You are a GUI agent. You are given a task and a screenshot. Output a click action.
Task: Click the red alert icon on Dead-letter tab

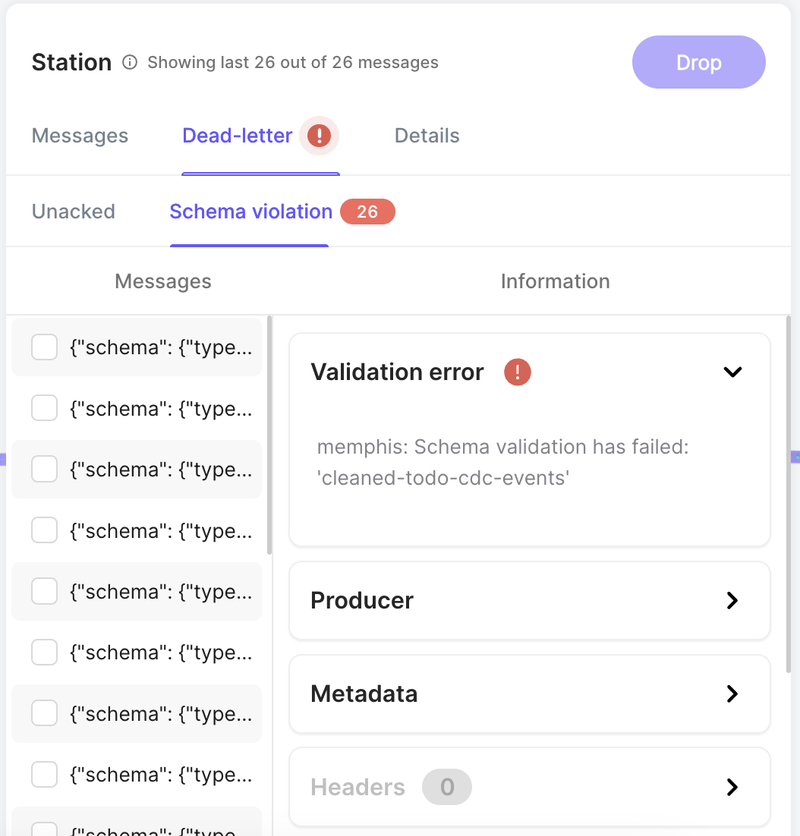[319, 136]
